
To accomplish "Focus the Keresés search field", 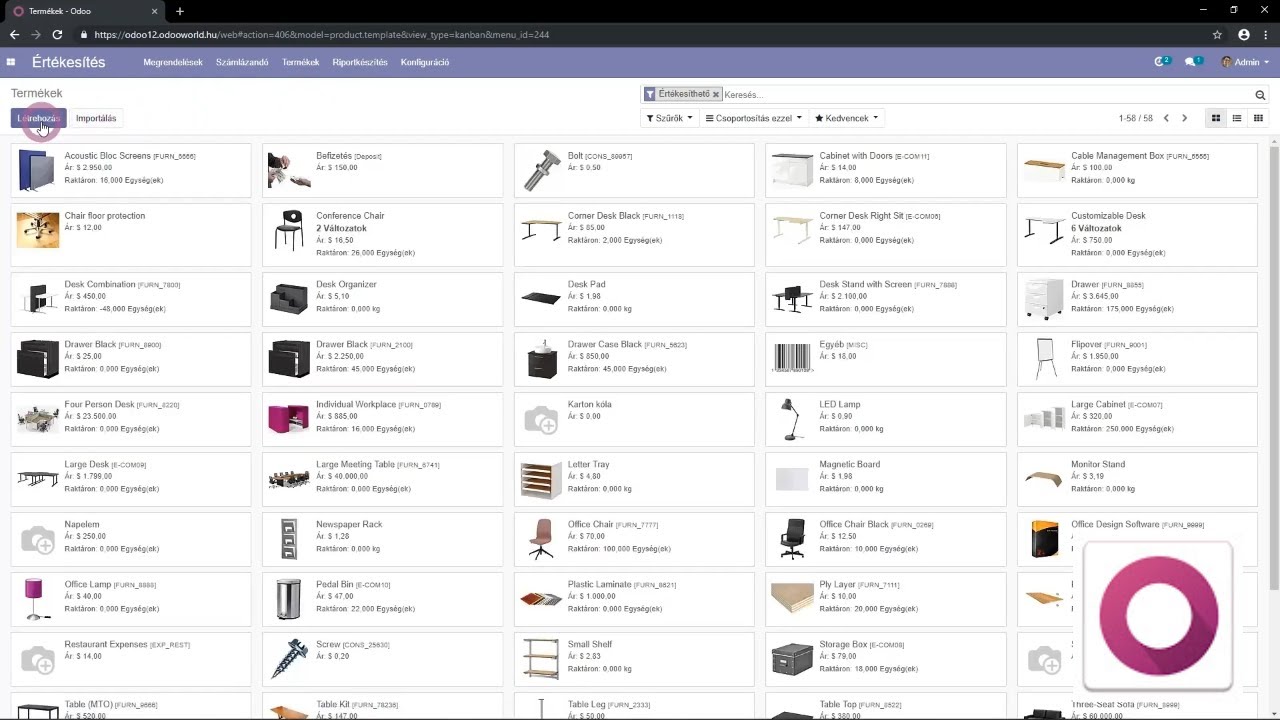I will pos(985,95).
